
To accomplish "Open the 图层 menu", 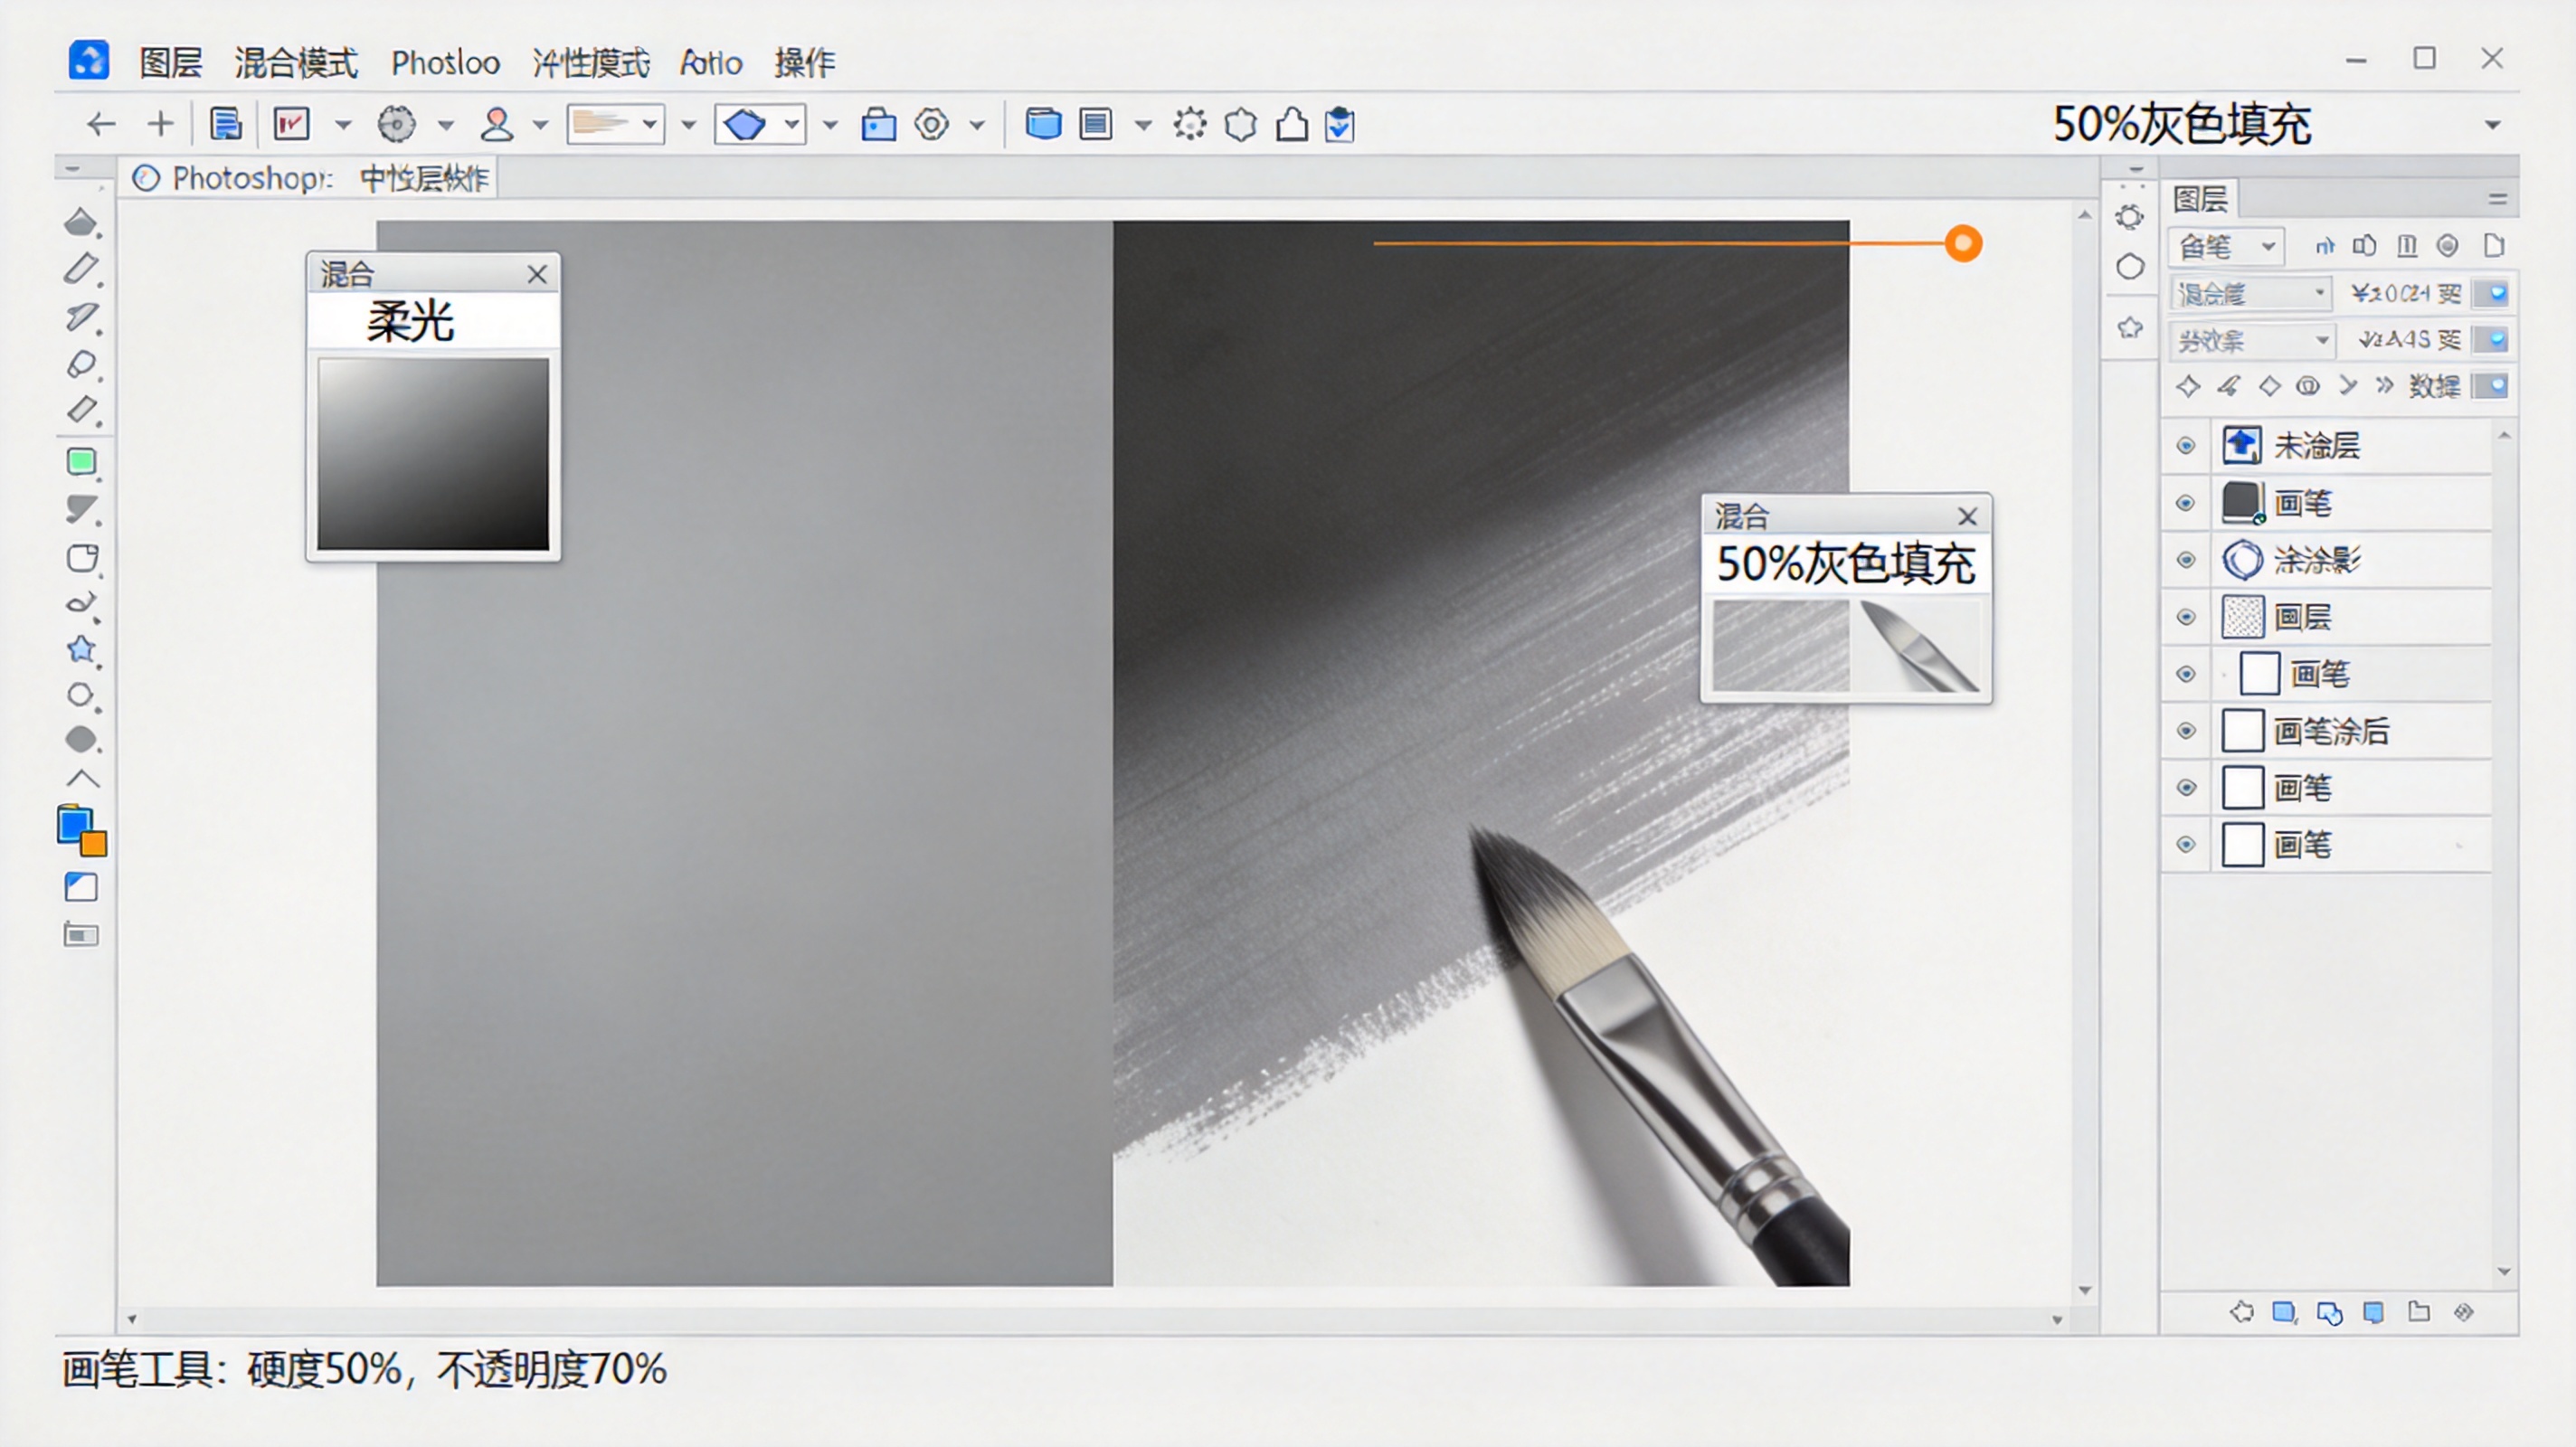I will click(x=168, y=62).
